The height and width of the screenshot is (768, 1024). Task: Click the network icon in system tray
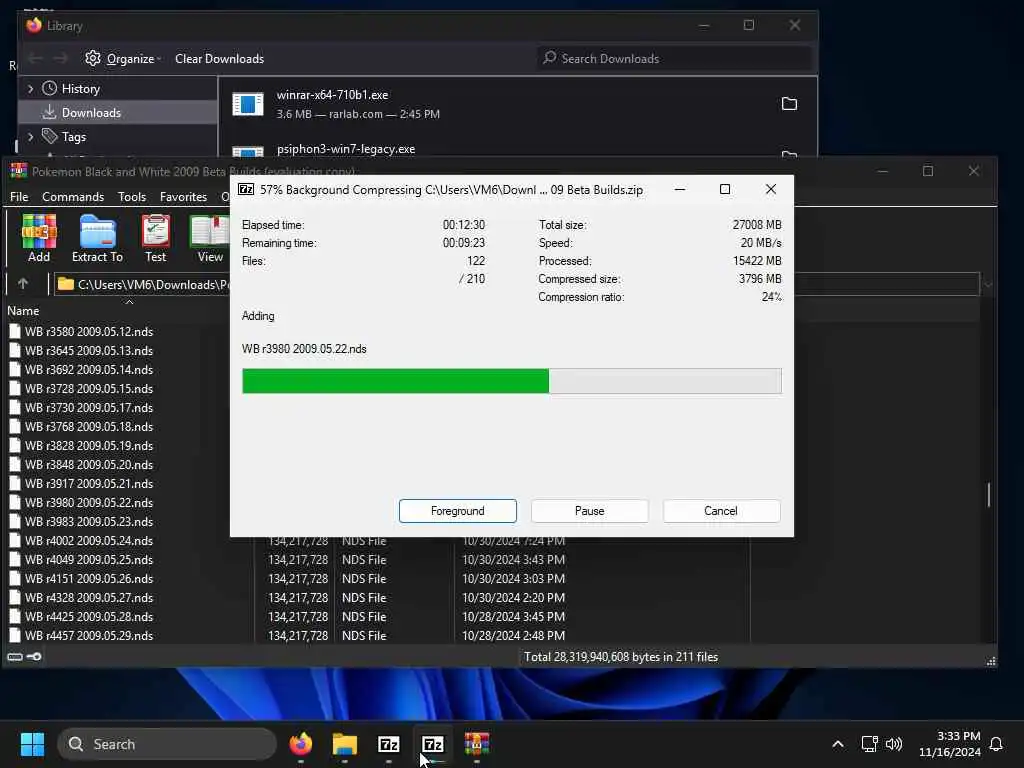869,744
